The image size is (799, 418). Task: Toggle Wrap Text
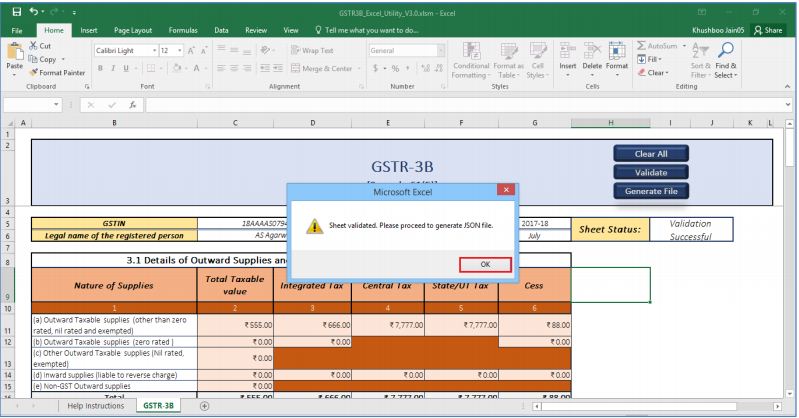(312, 50)
